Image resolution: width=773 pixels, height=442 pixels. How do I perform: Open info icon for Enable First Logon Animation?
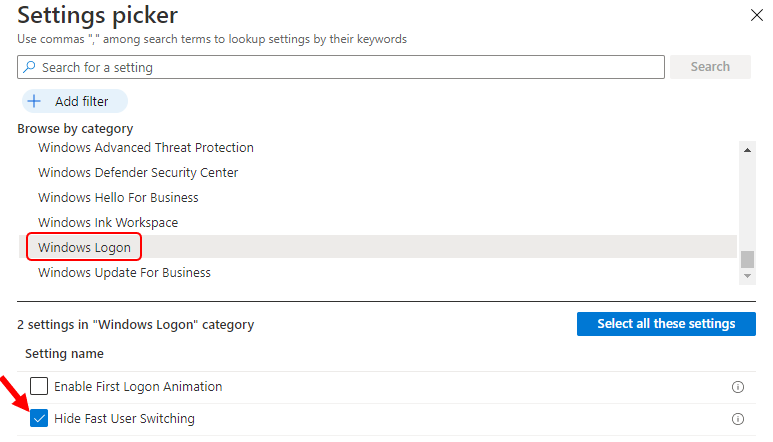738,387
